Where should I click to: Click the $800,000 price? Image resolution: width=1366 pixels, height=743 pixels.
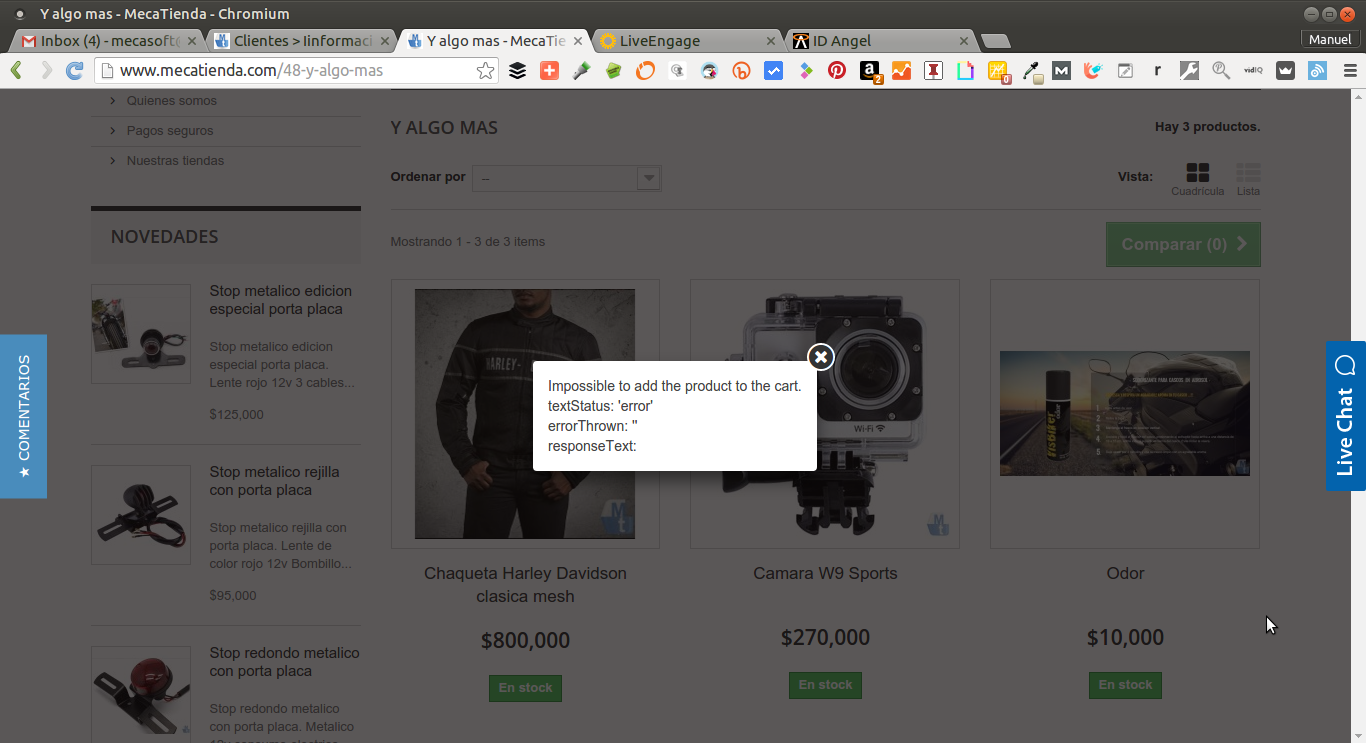525,640
